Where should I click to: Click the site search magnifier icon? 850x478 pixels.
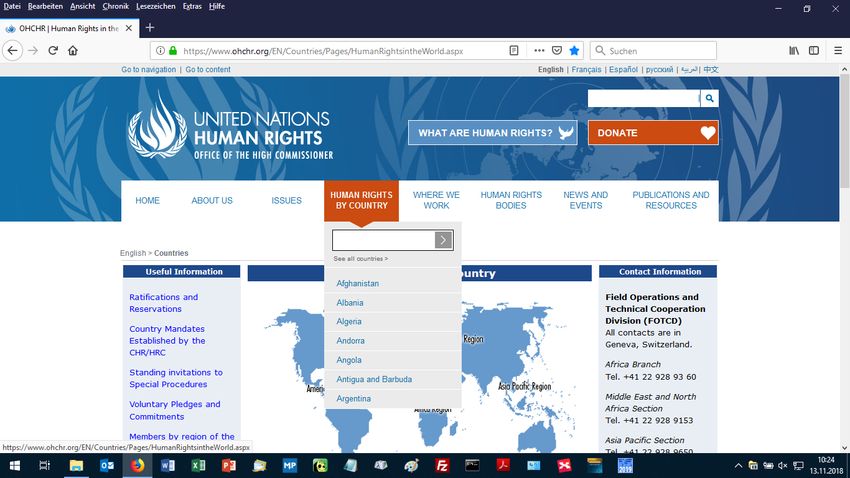709,98
